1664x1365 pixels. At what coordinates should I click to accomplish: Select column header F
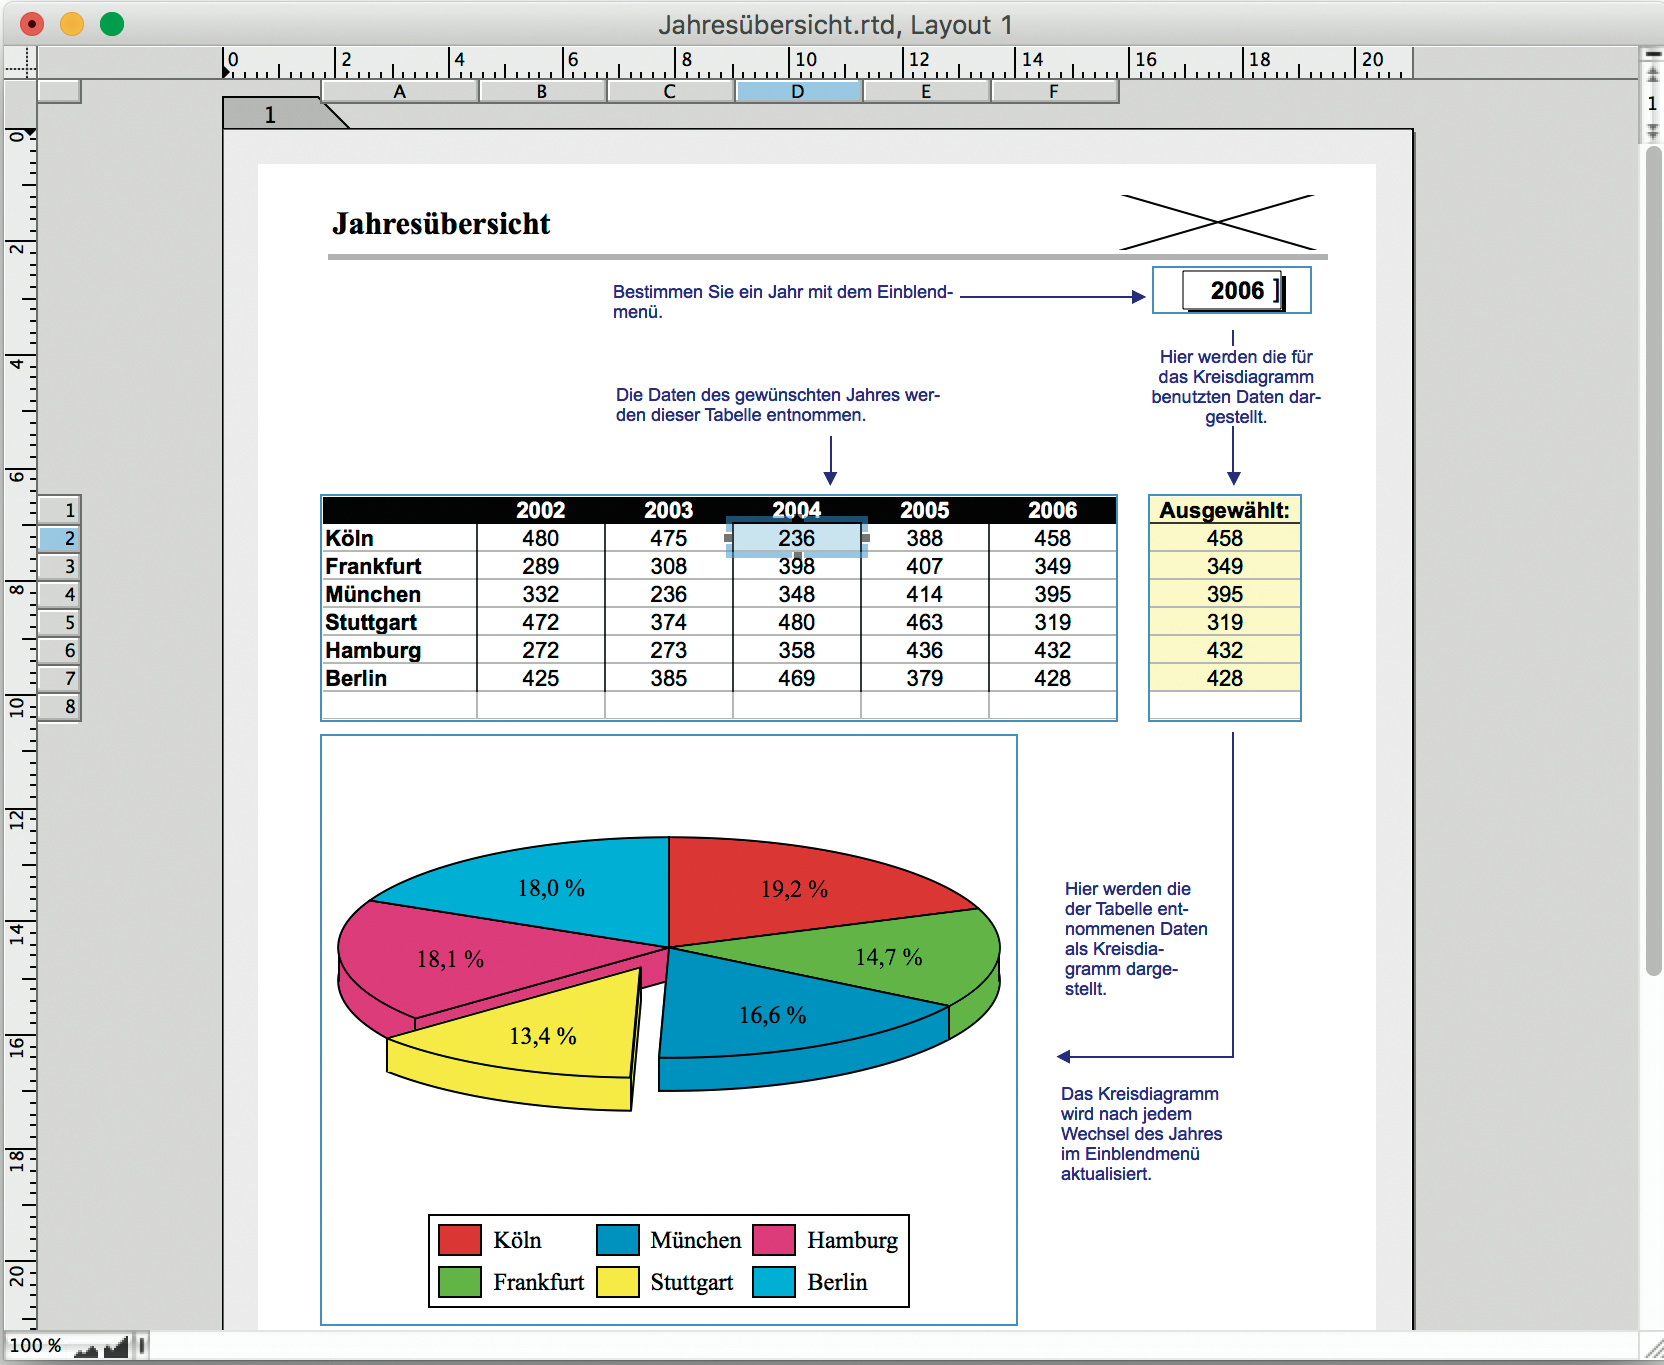pyautogui.click(x=1054, y=91)
